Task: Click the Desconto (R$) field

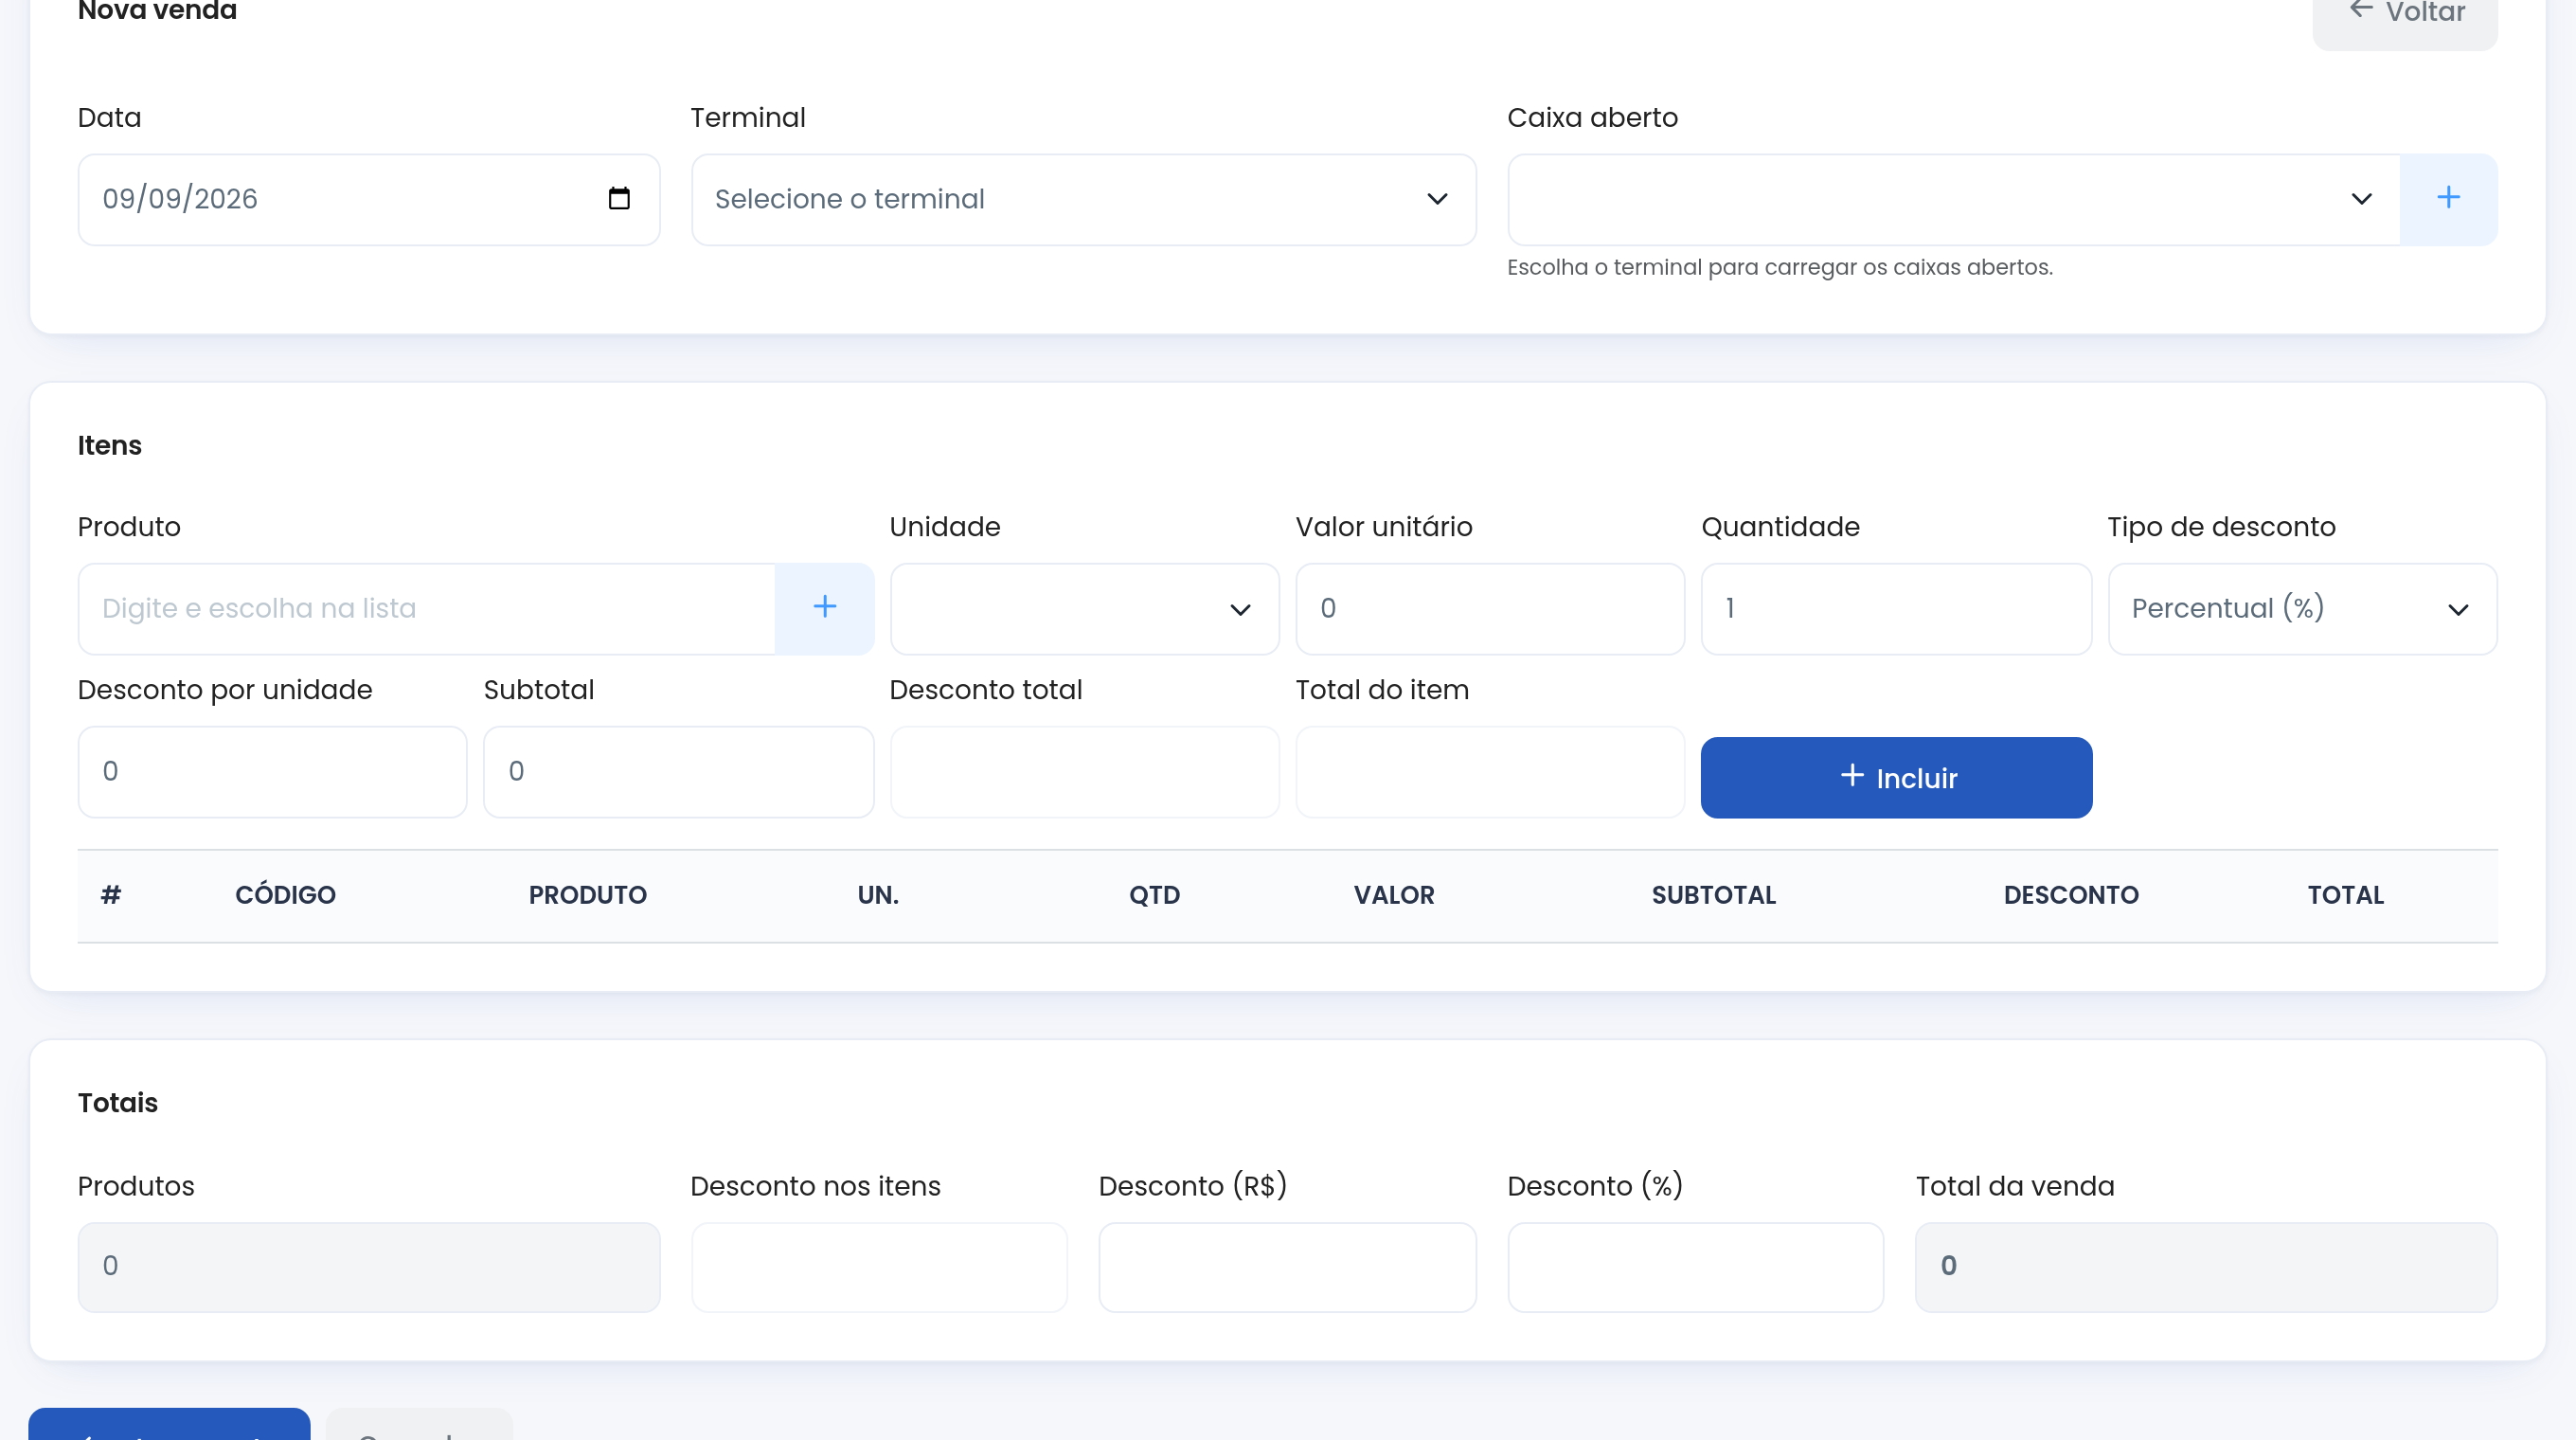Action: pyautogui.click(x=1287, y=1266)
